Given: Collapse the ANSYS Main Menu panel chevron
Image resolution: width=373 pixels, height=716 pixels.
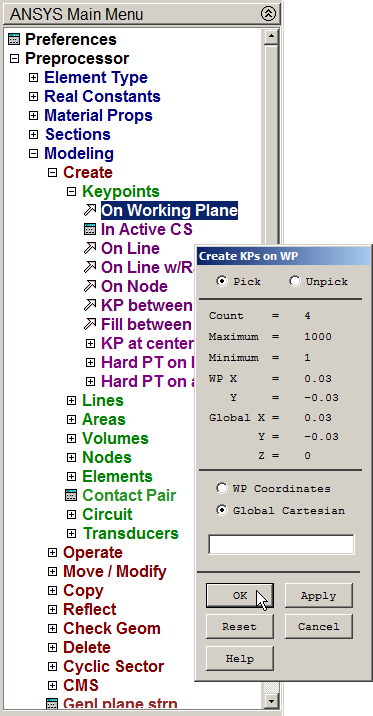Looking at the screenshot, I should pyautogui.click(x=268, y=14).
